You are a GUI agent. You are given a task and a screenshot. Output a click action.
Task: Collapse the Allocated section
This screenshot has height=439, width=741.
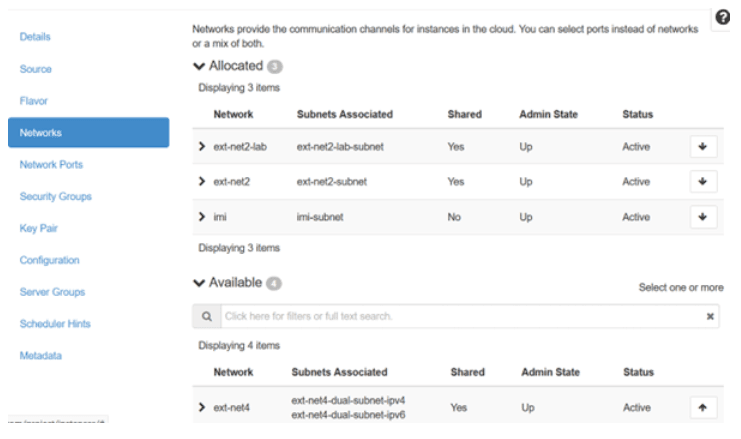tap(199, 66)
